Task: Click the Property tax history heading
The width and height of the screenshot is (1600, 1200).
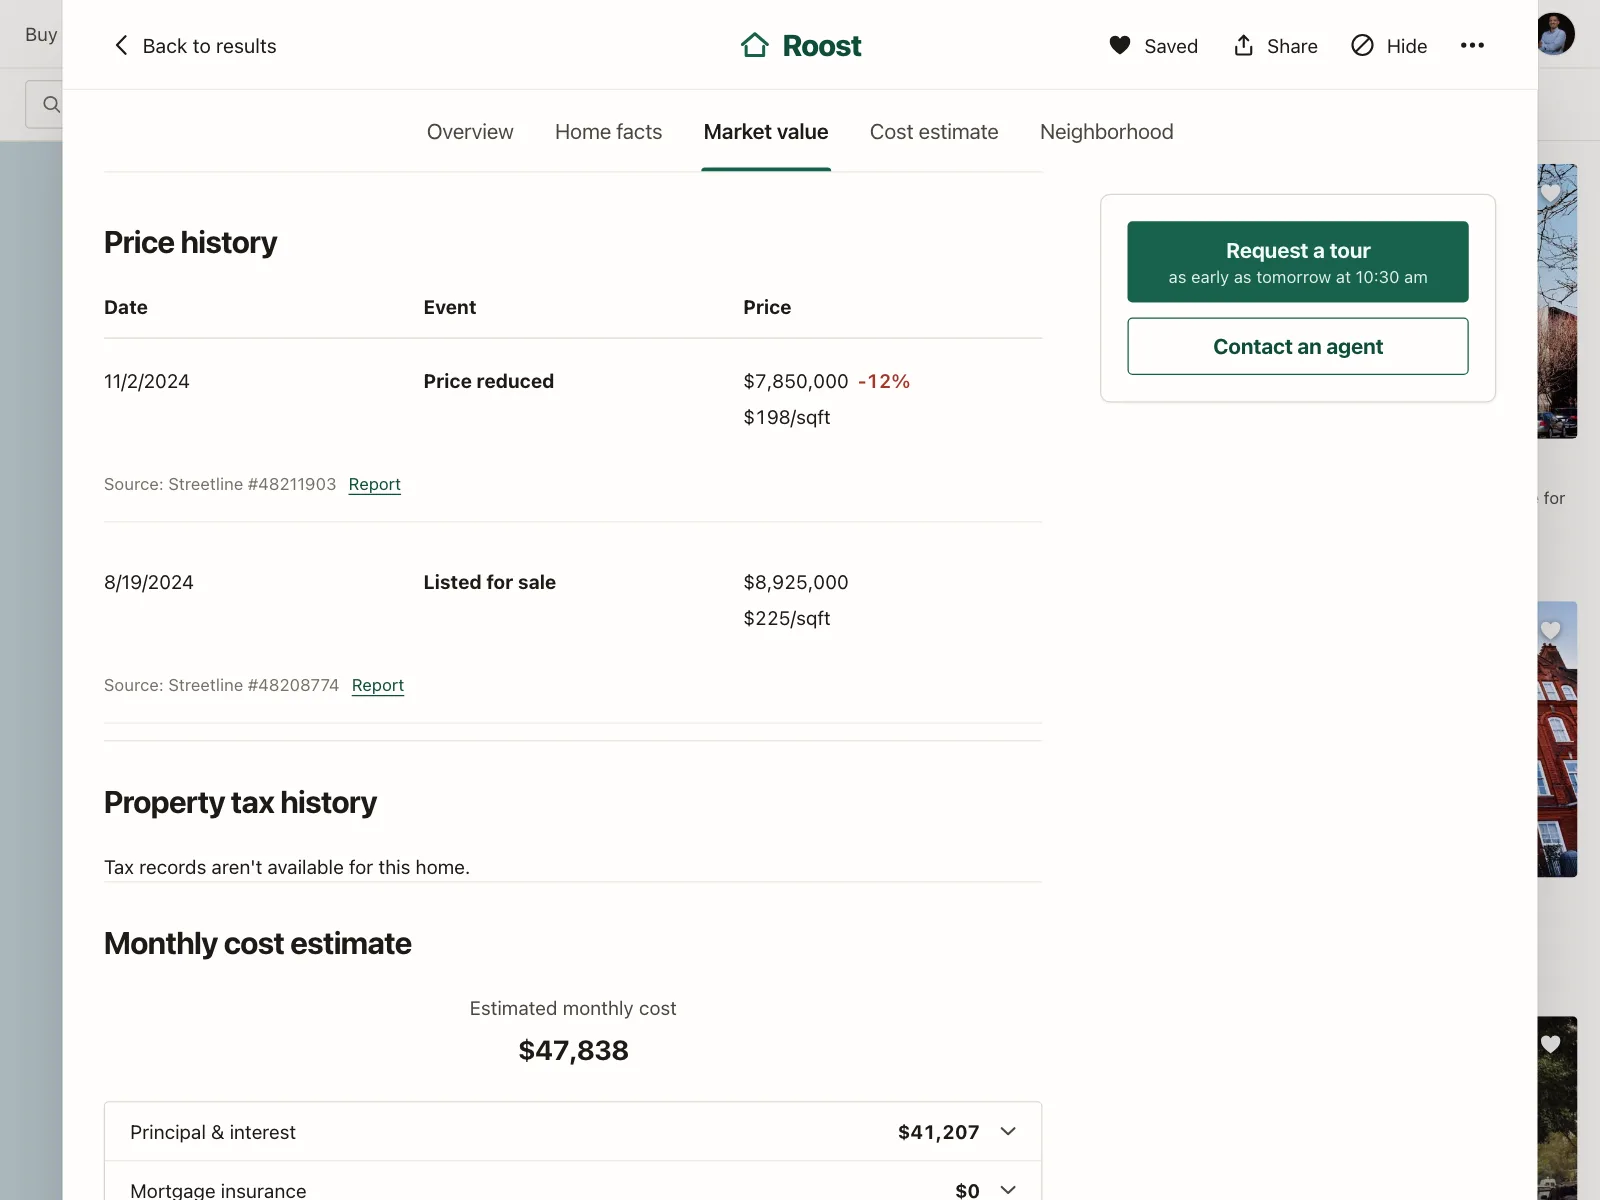Action: pos(241,802)
